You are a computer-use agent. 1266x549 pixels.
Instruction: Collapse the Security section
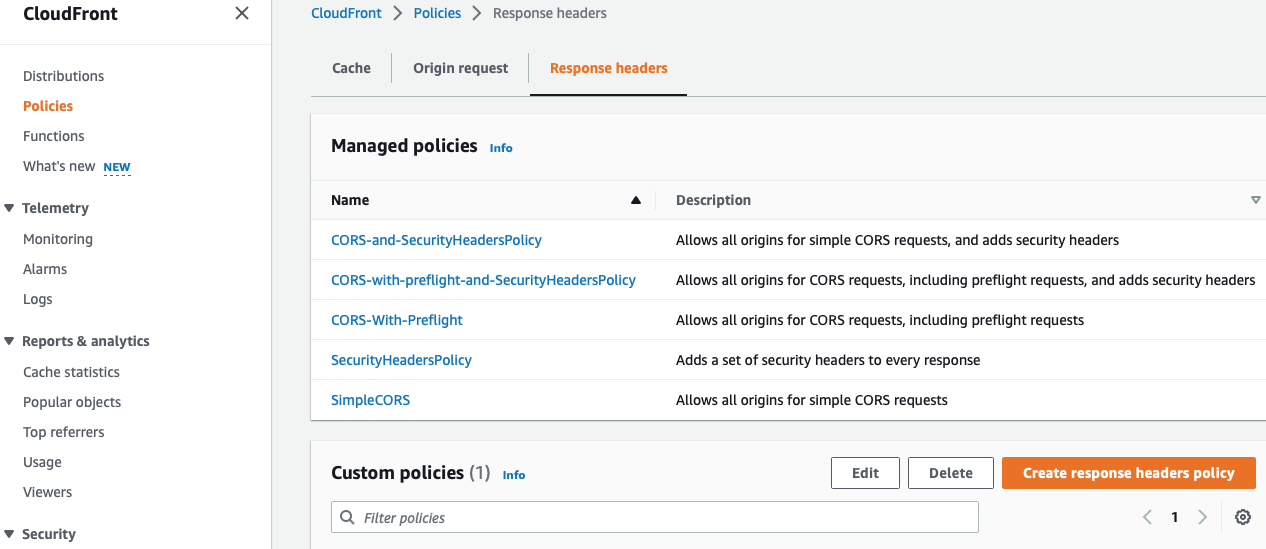click(9, 534)
